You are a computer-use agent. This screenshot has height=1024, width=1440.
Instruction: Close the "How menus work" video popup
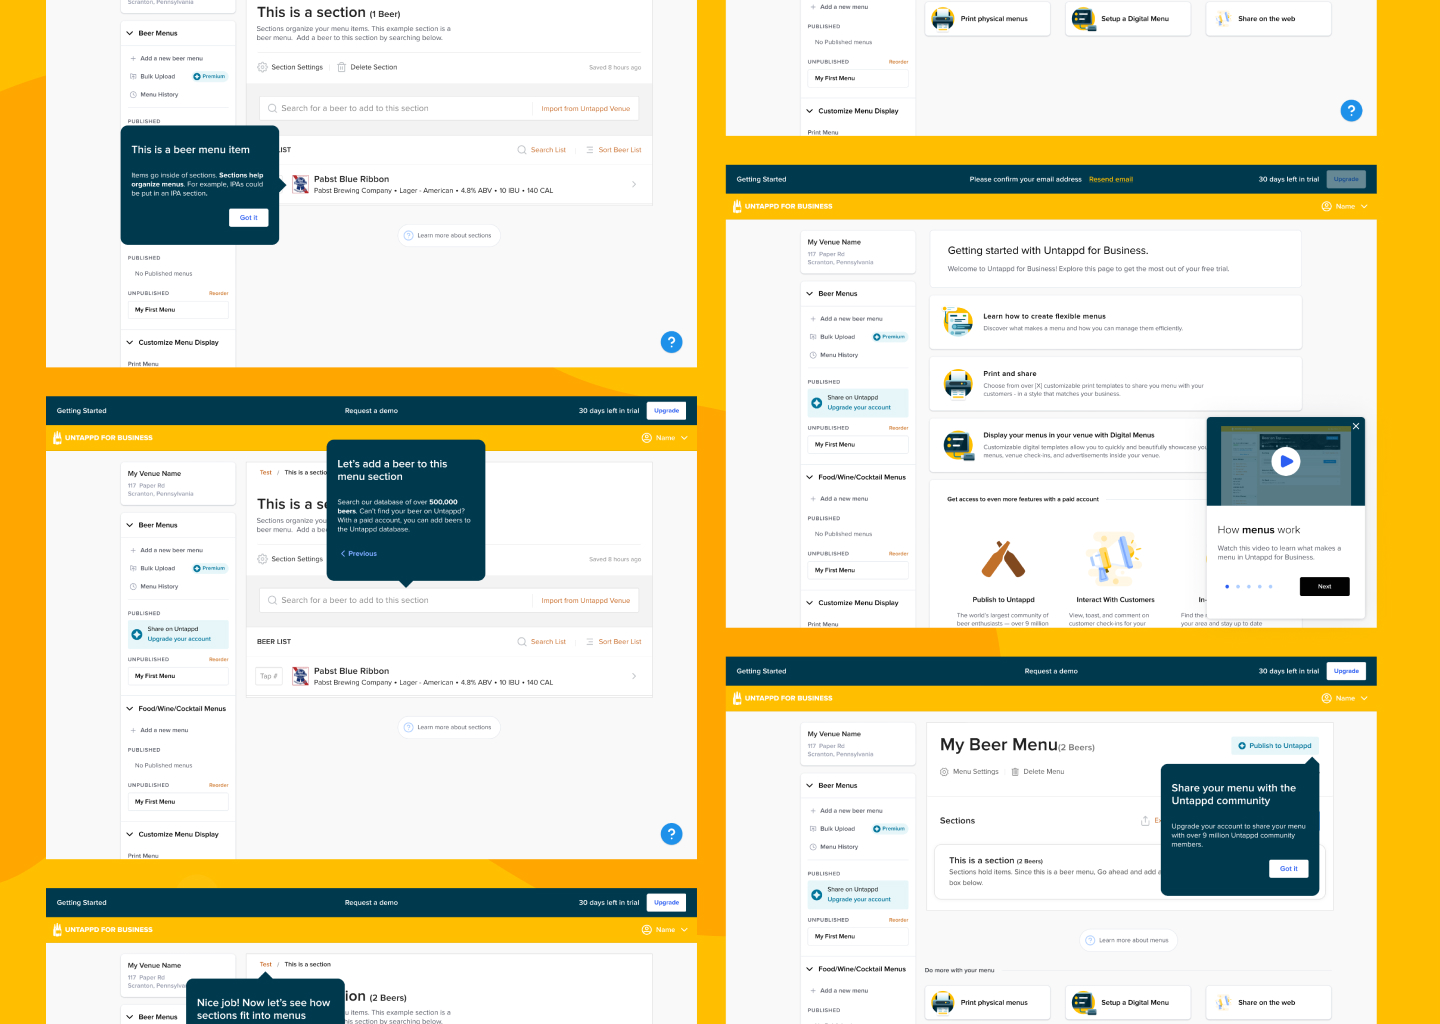[1356, 426]
